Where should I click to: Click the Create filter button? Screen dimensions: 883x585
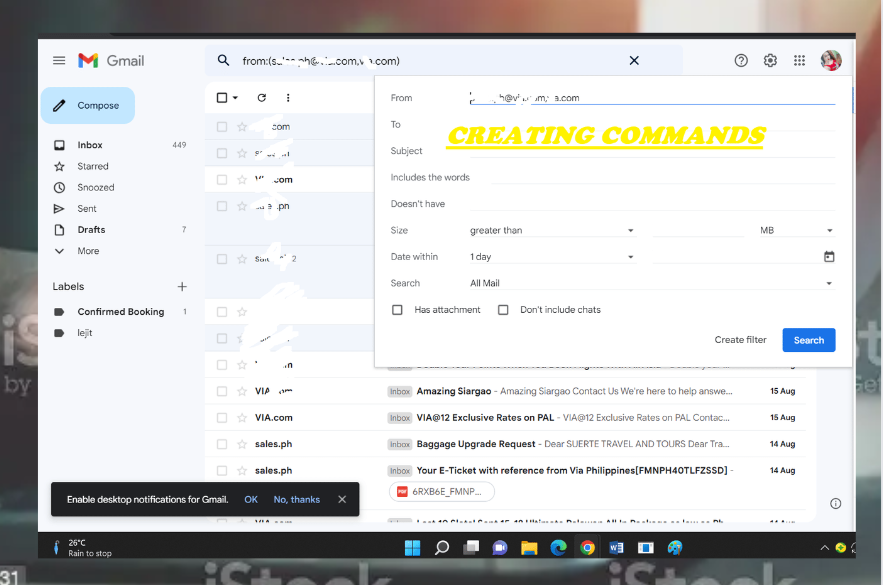tap(741, 340)
